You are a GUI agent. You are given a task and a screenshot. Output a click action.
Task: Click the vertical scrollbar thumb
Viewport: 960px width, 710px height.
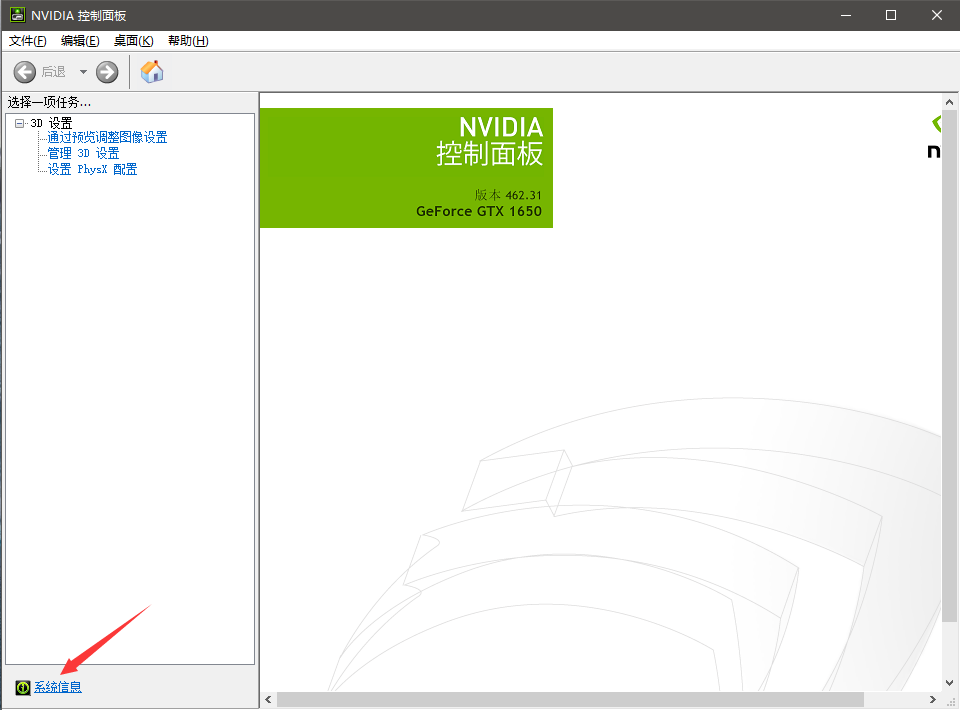pos(949,366)
